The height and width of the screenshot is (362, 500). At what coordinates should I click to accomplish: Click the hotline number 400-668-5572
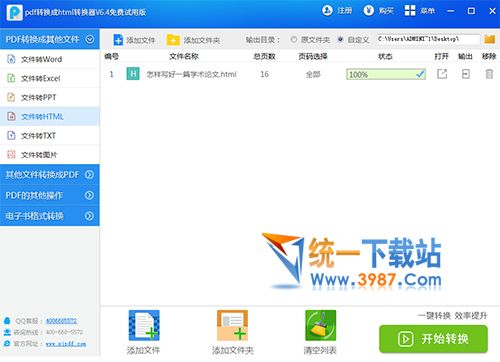point(64,332)
